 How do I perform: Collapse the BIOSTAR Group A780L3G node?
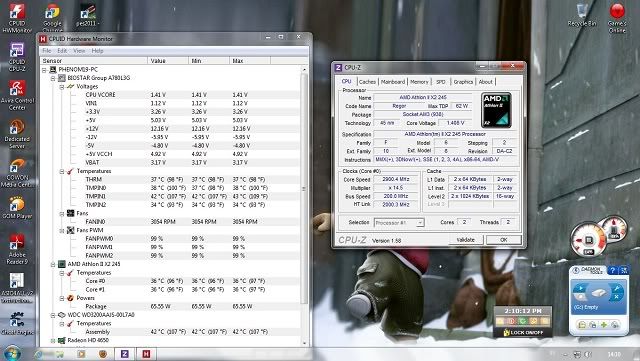53,78
